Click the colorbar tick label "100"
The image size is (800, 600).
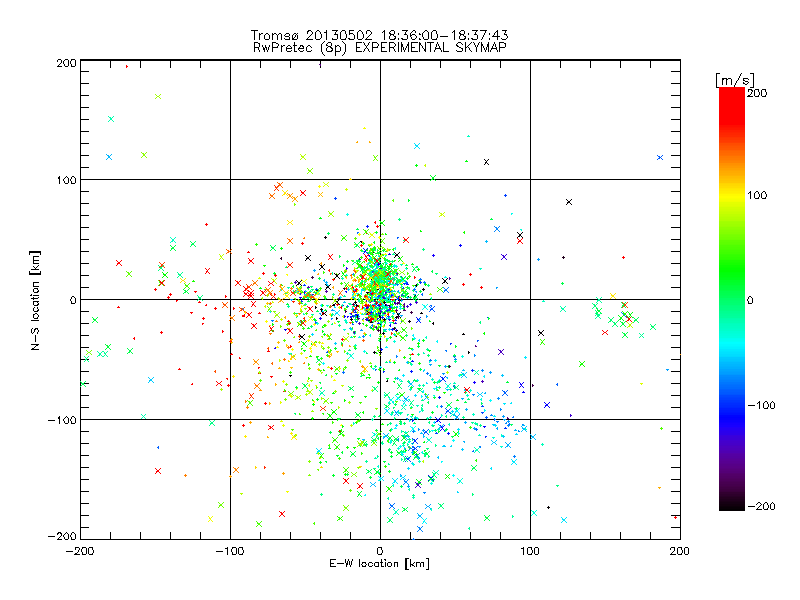click(x=757, y=195)
